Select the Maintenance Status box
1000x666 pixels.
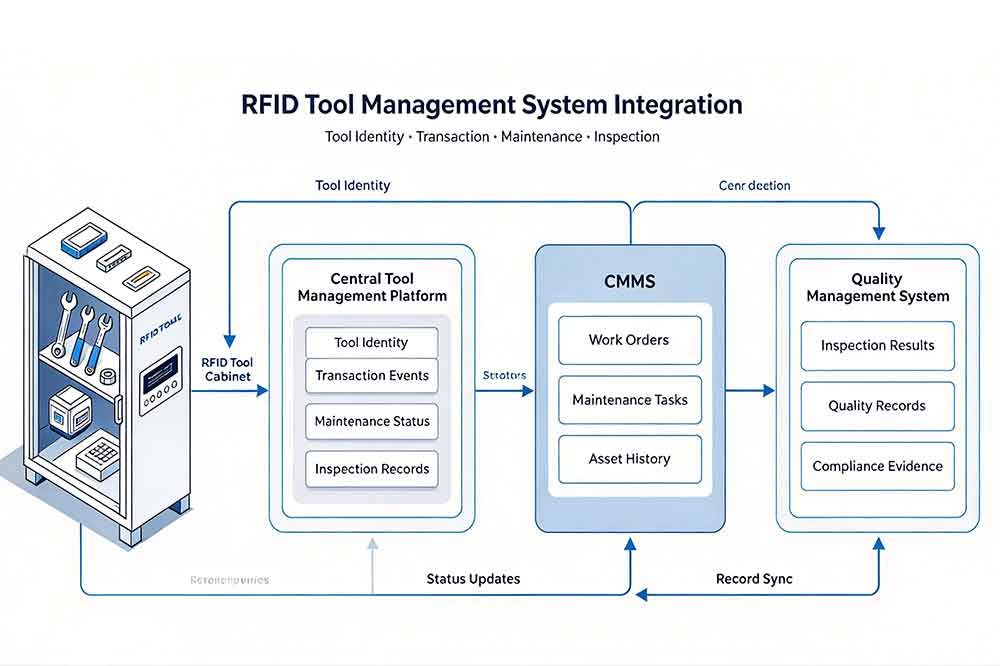point(372,421)
